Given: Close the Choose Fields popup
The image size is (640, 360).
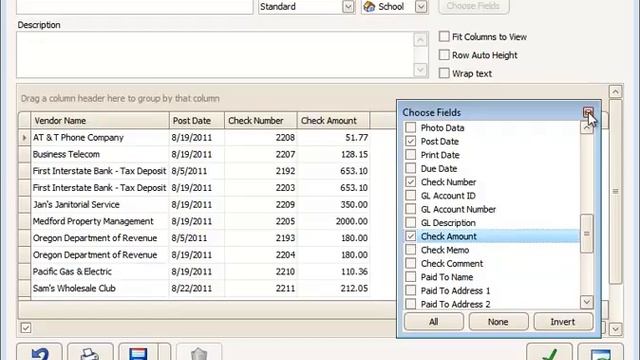Looking at the screenshot, I should click(588, 112).
